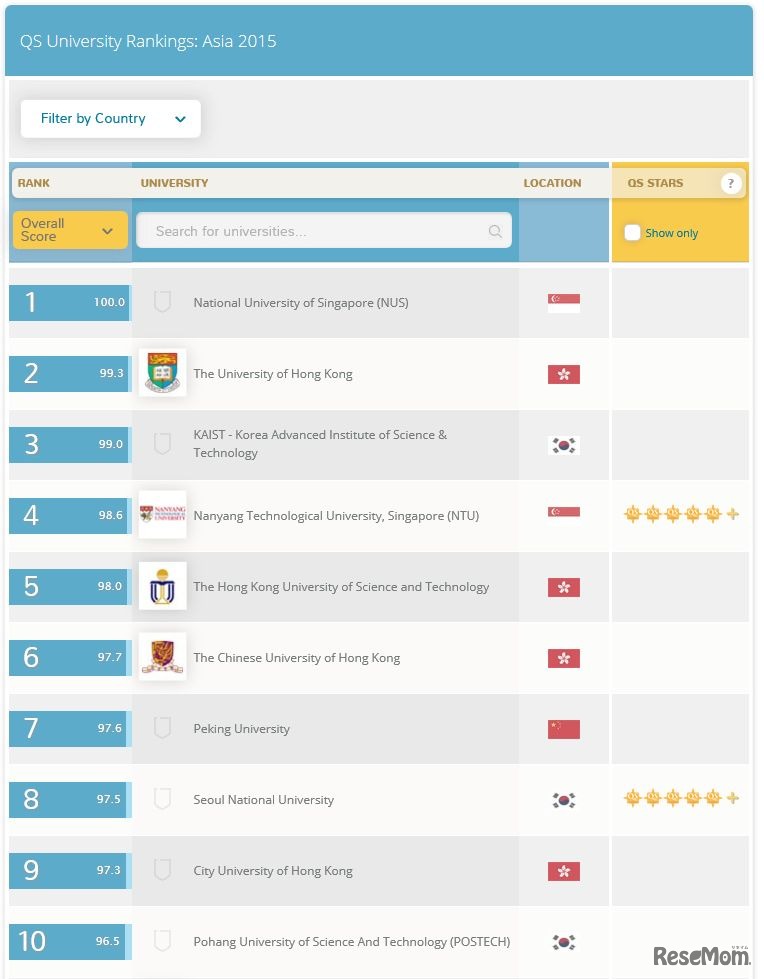This screenshot has width=764, height=979.
Task: Click the placeholder shield beside City University
Action: point(162,870)
